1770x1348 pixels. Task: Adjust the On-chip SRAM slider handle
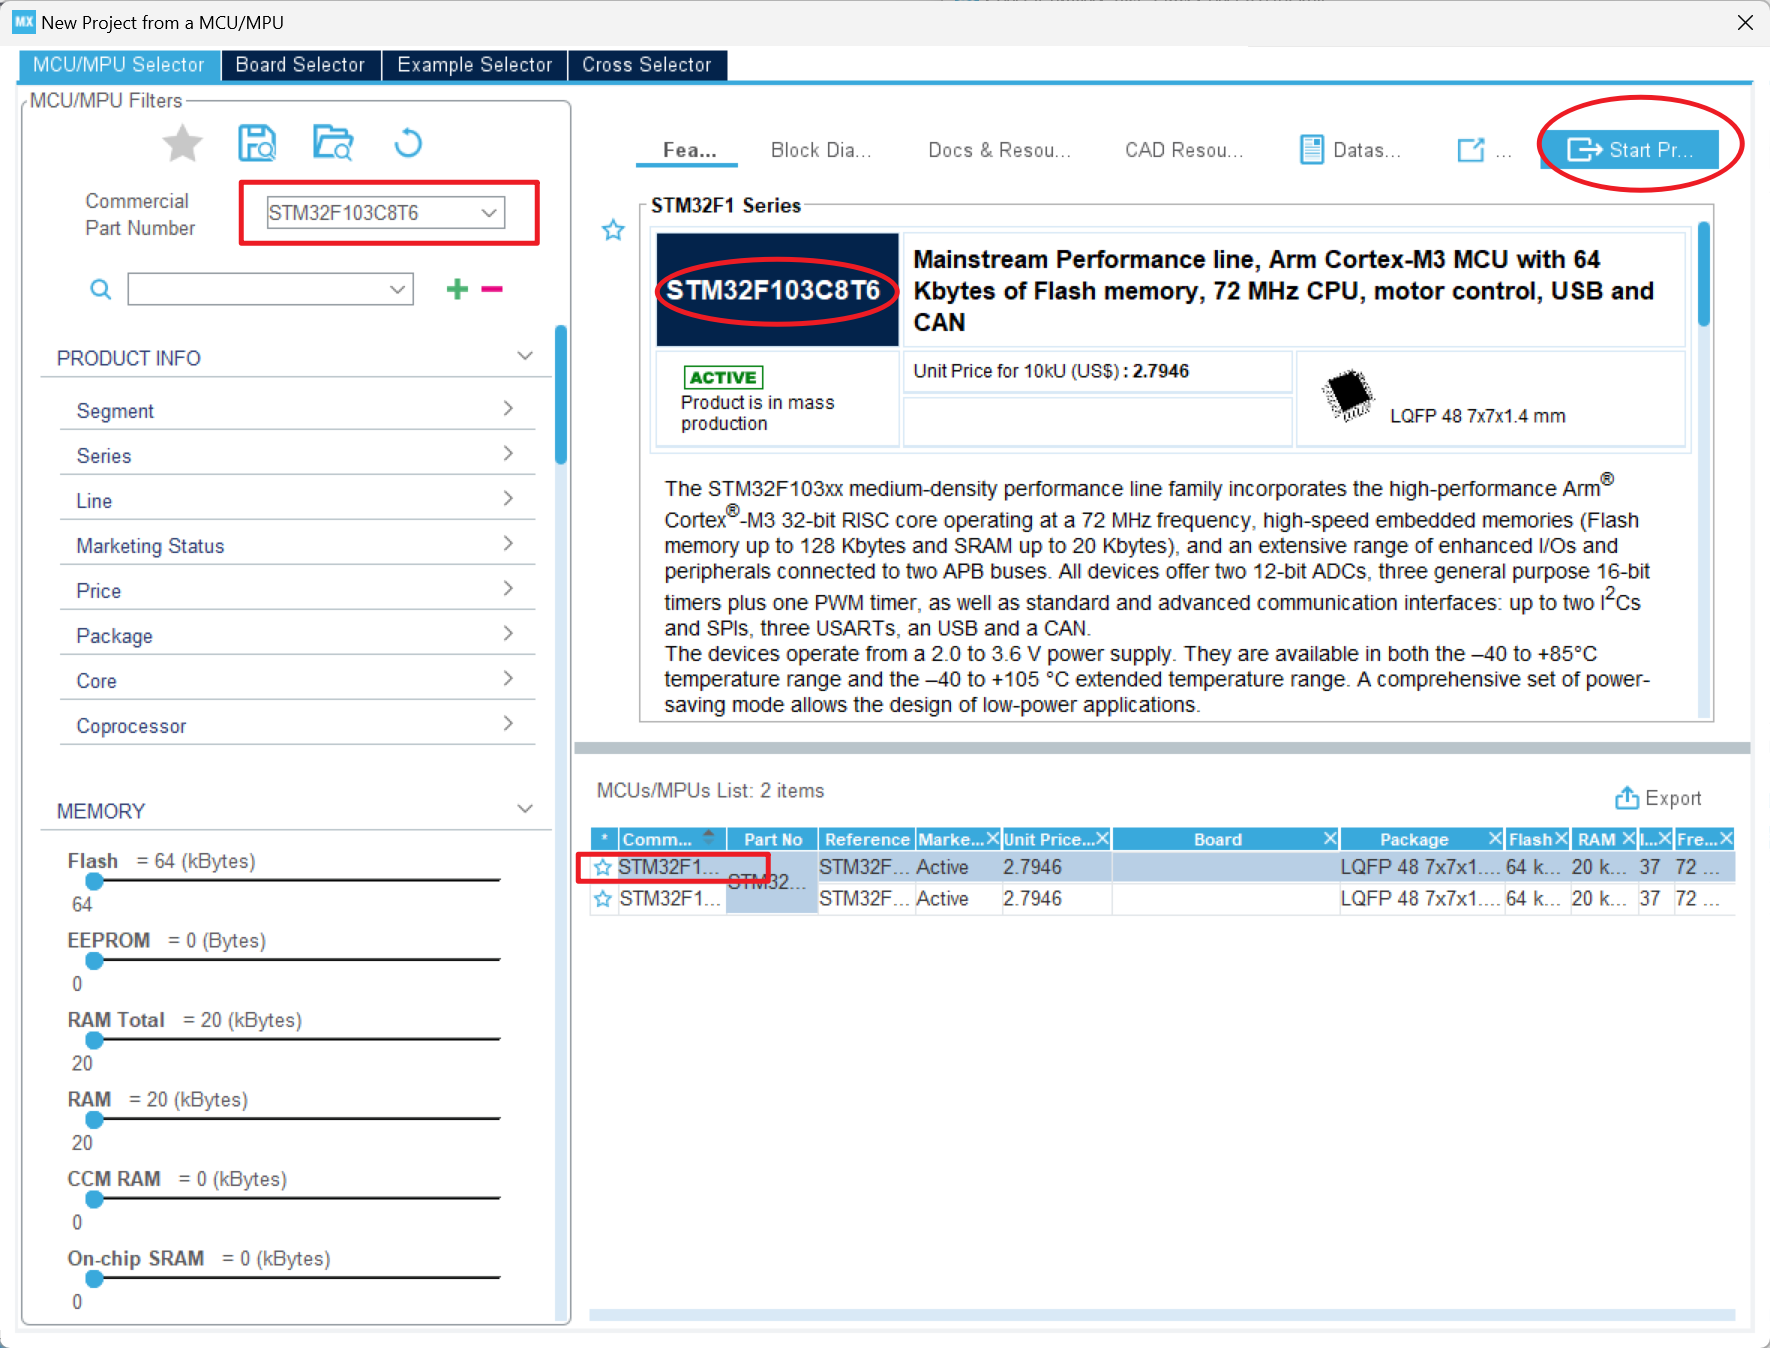(x=94, y=1278)
